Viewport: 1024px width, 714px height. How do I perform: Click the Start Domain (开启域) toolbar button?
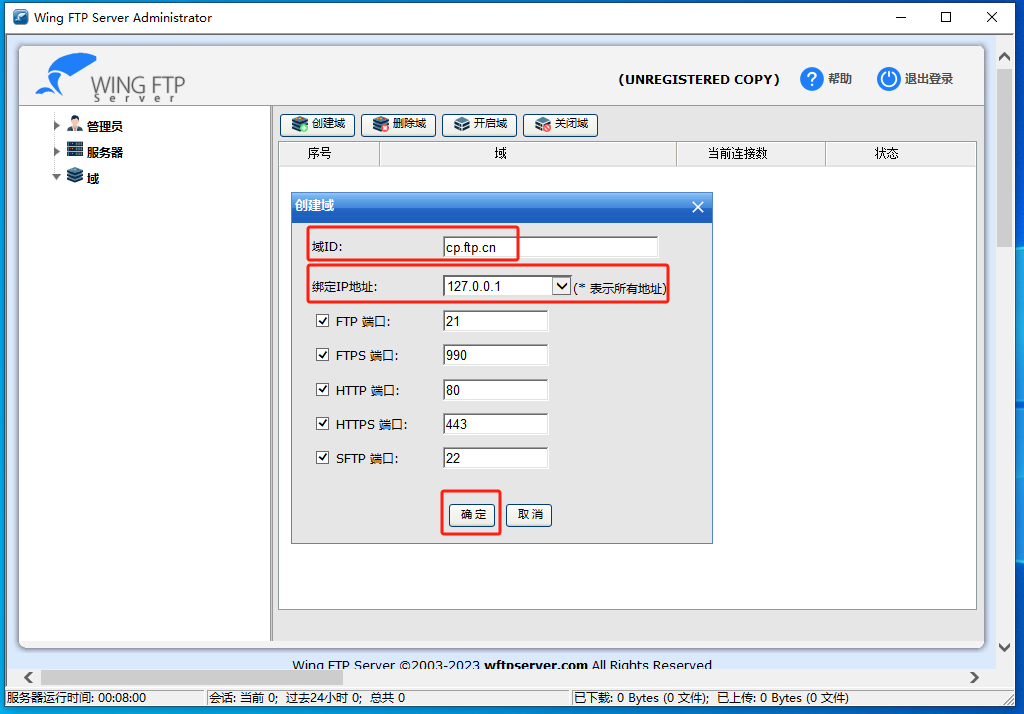pyautogui.click(x=479, y=124)
